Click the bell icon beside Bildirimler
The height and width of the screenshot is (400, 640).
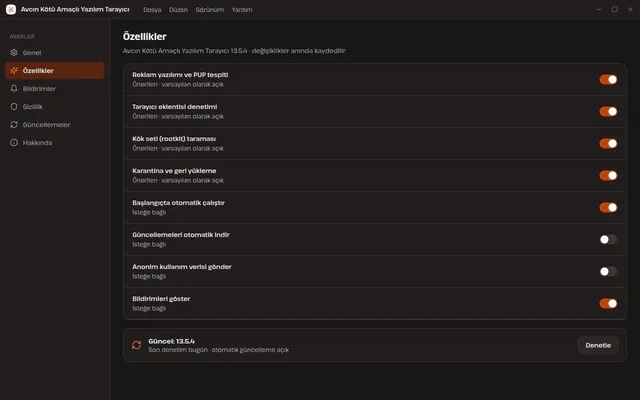[x=14, y=89]
